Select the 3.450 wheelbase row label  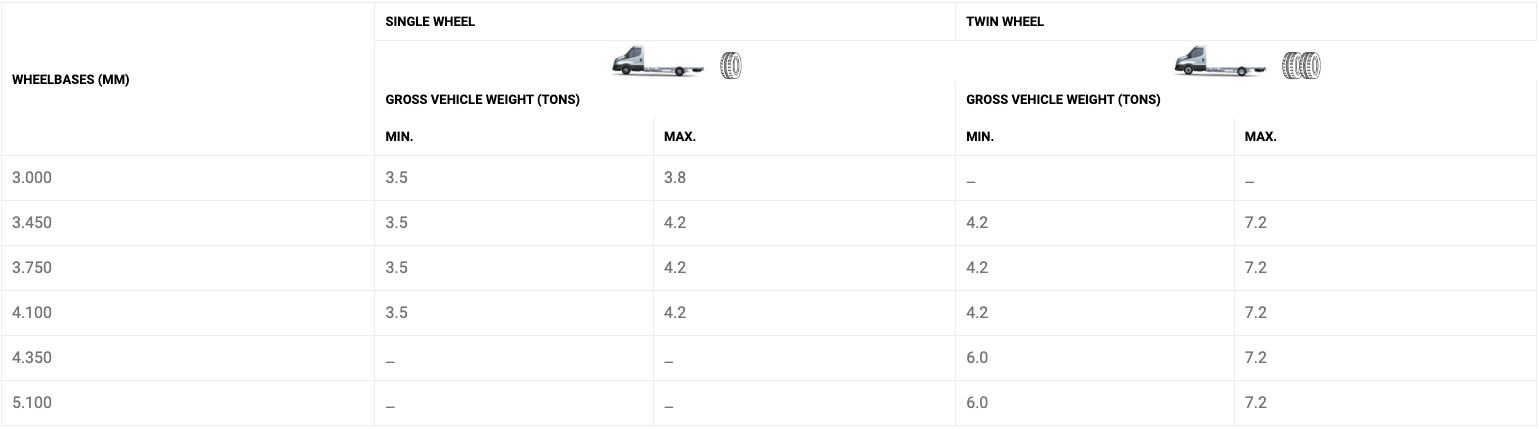(32, 223)
